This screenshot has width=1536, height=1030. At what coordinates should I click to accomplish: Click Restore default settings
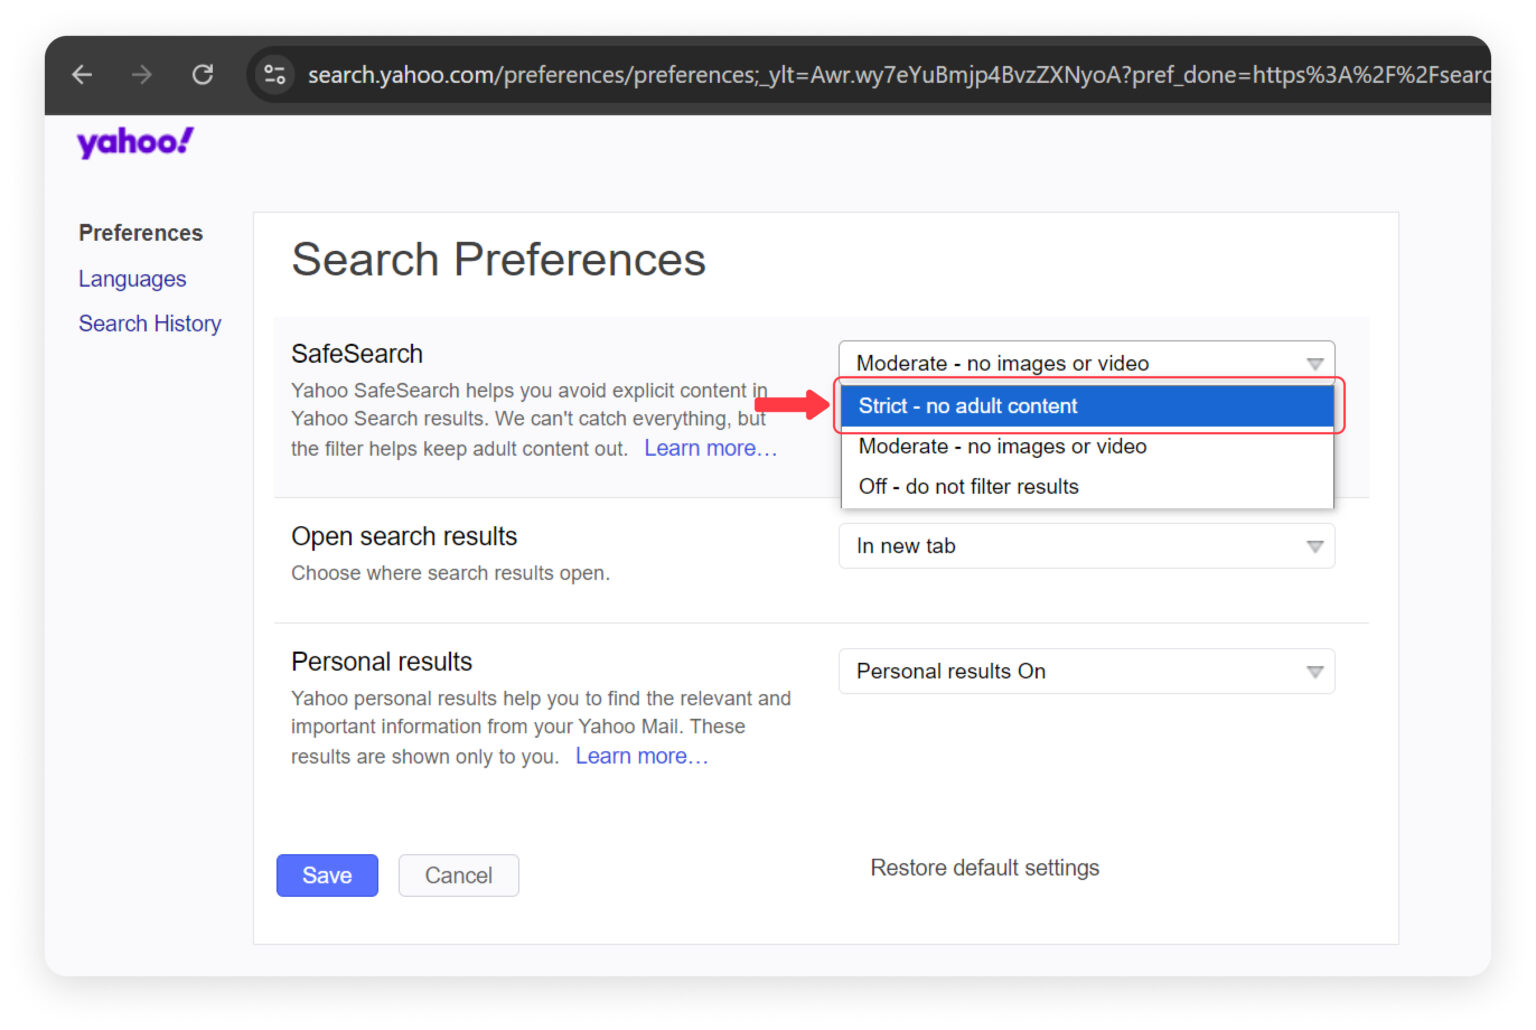(985, 867)
